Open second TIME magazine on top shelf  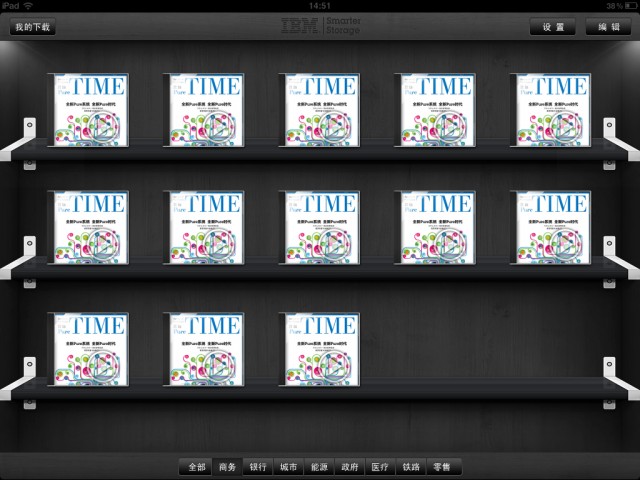click(x=204, y=110)
